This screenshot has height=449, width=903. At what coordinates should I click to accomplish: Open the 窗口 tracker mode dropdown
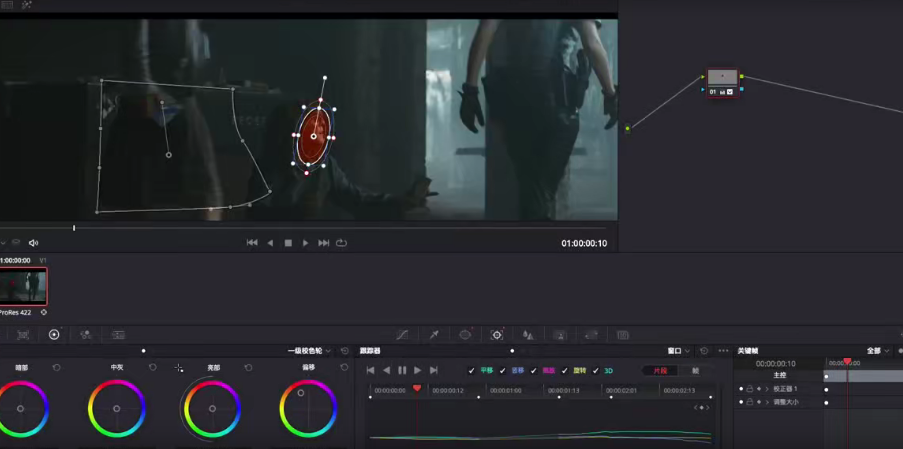pyautogui.click(x=679, y=351)
